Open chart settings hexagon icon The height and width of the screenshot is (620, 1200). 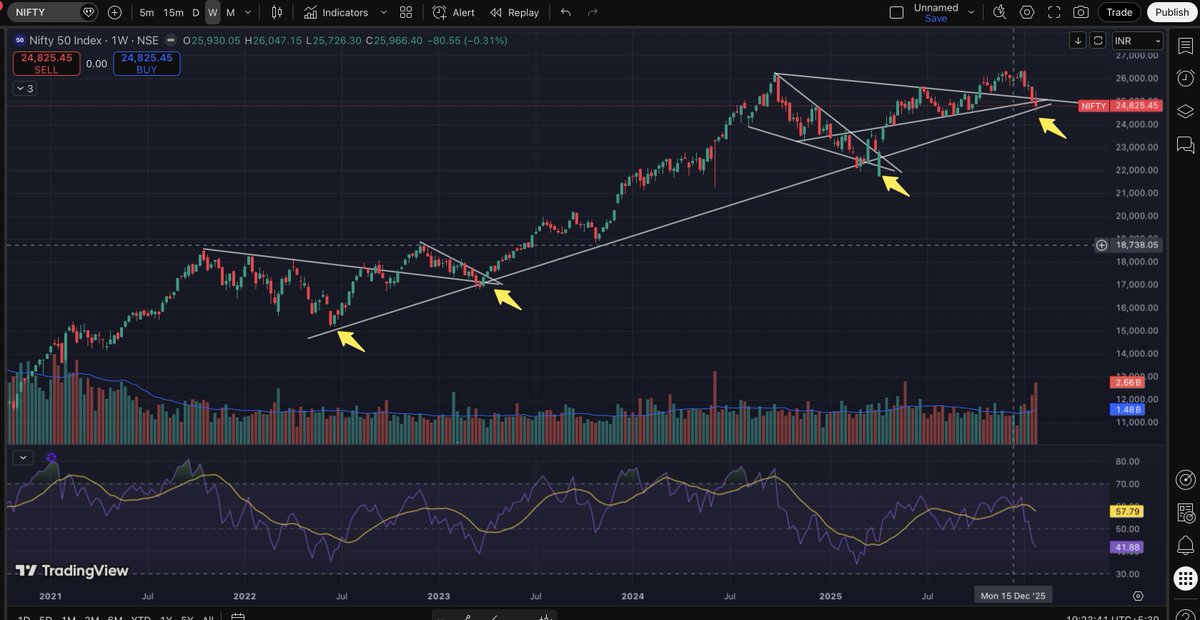[x=1027, y=12]
